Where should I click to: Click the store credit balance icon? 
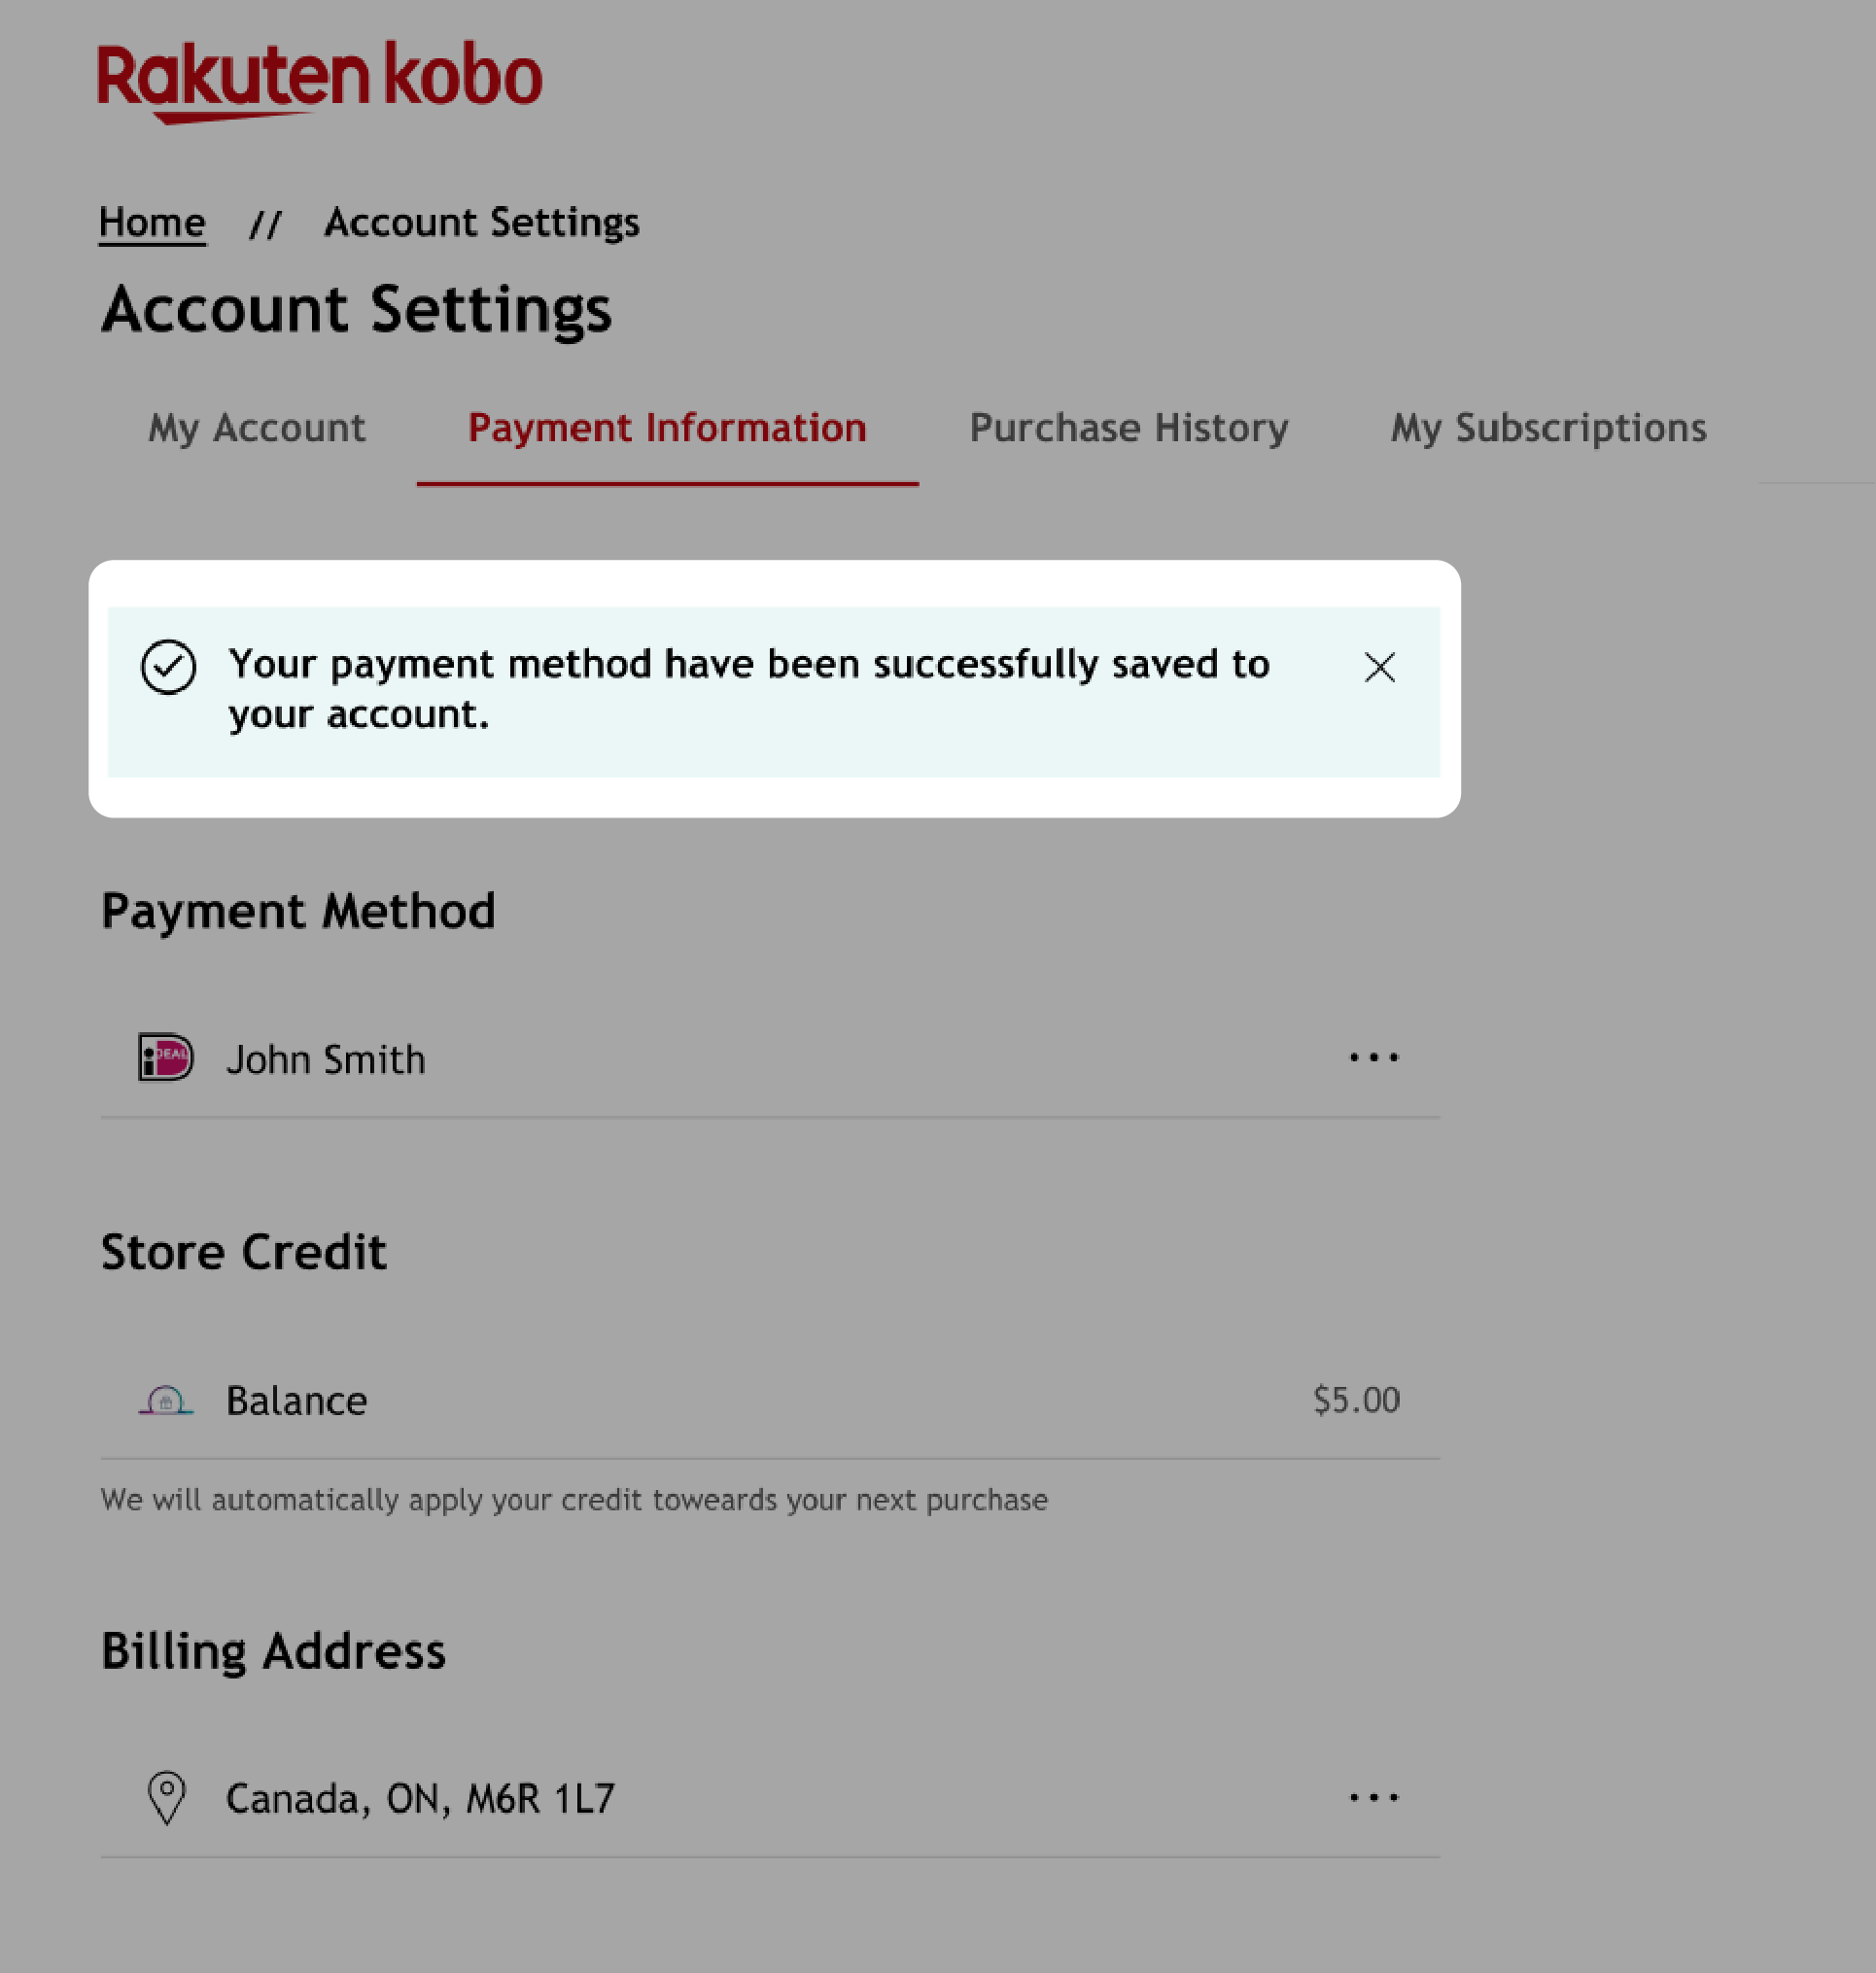pyautogui.click(x=165, y=1399)
